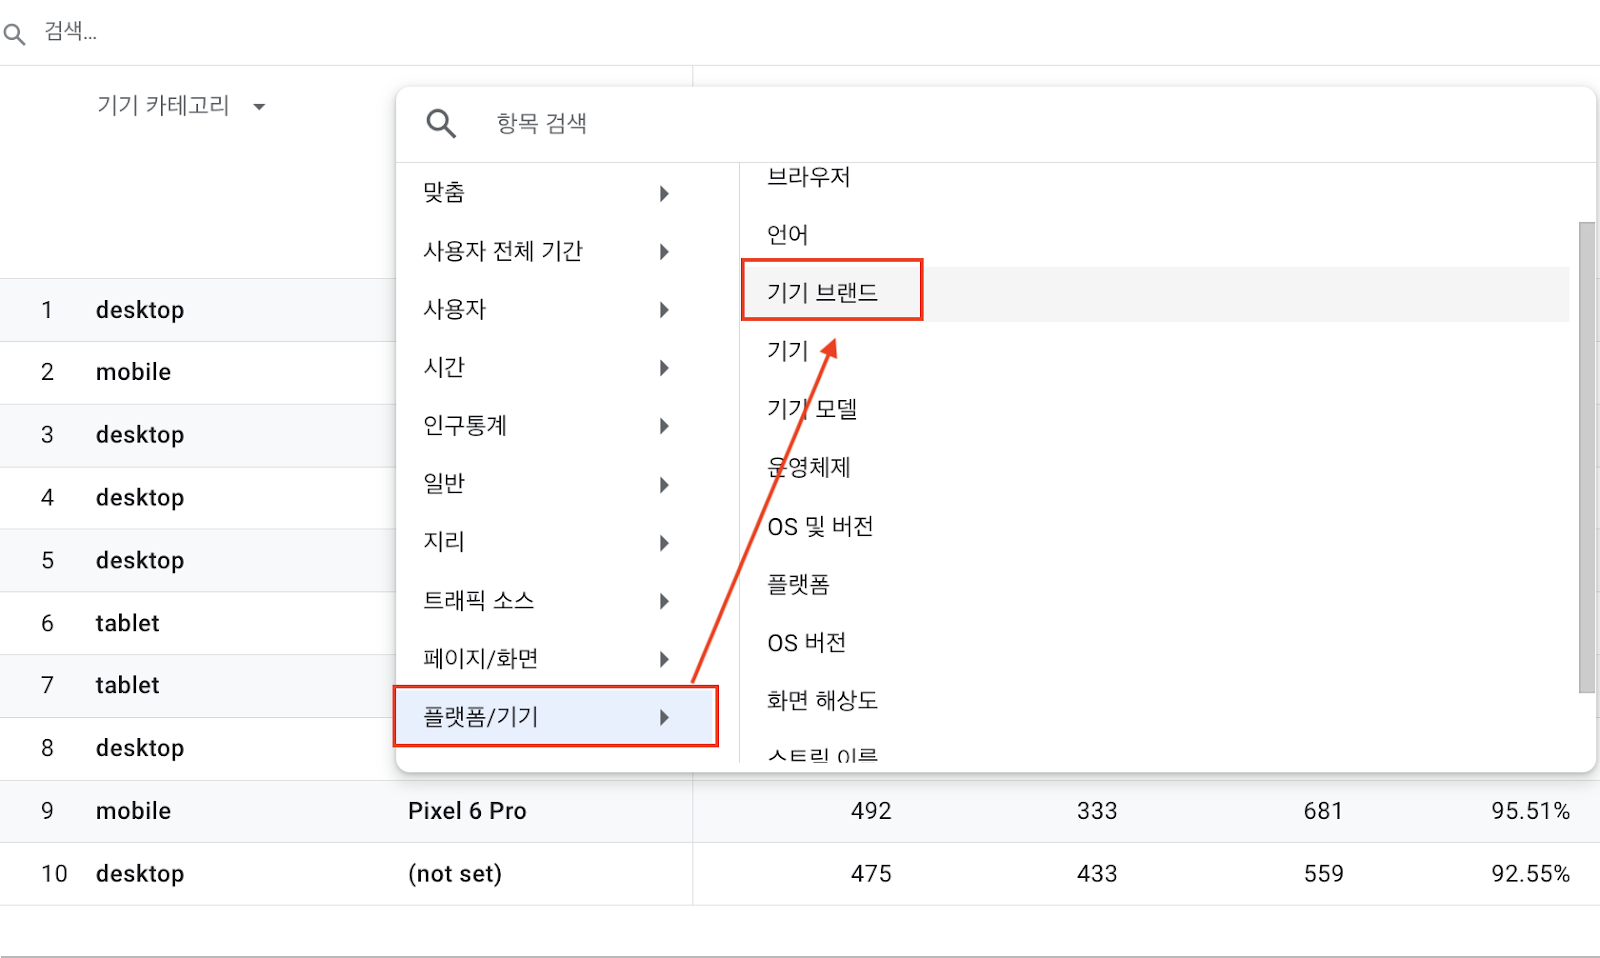Click desktop in row 8
The height and width of the screenshot is (958, 1600).
pos(140,748)
